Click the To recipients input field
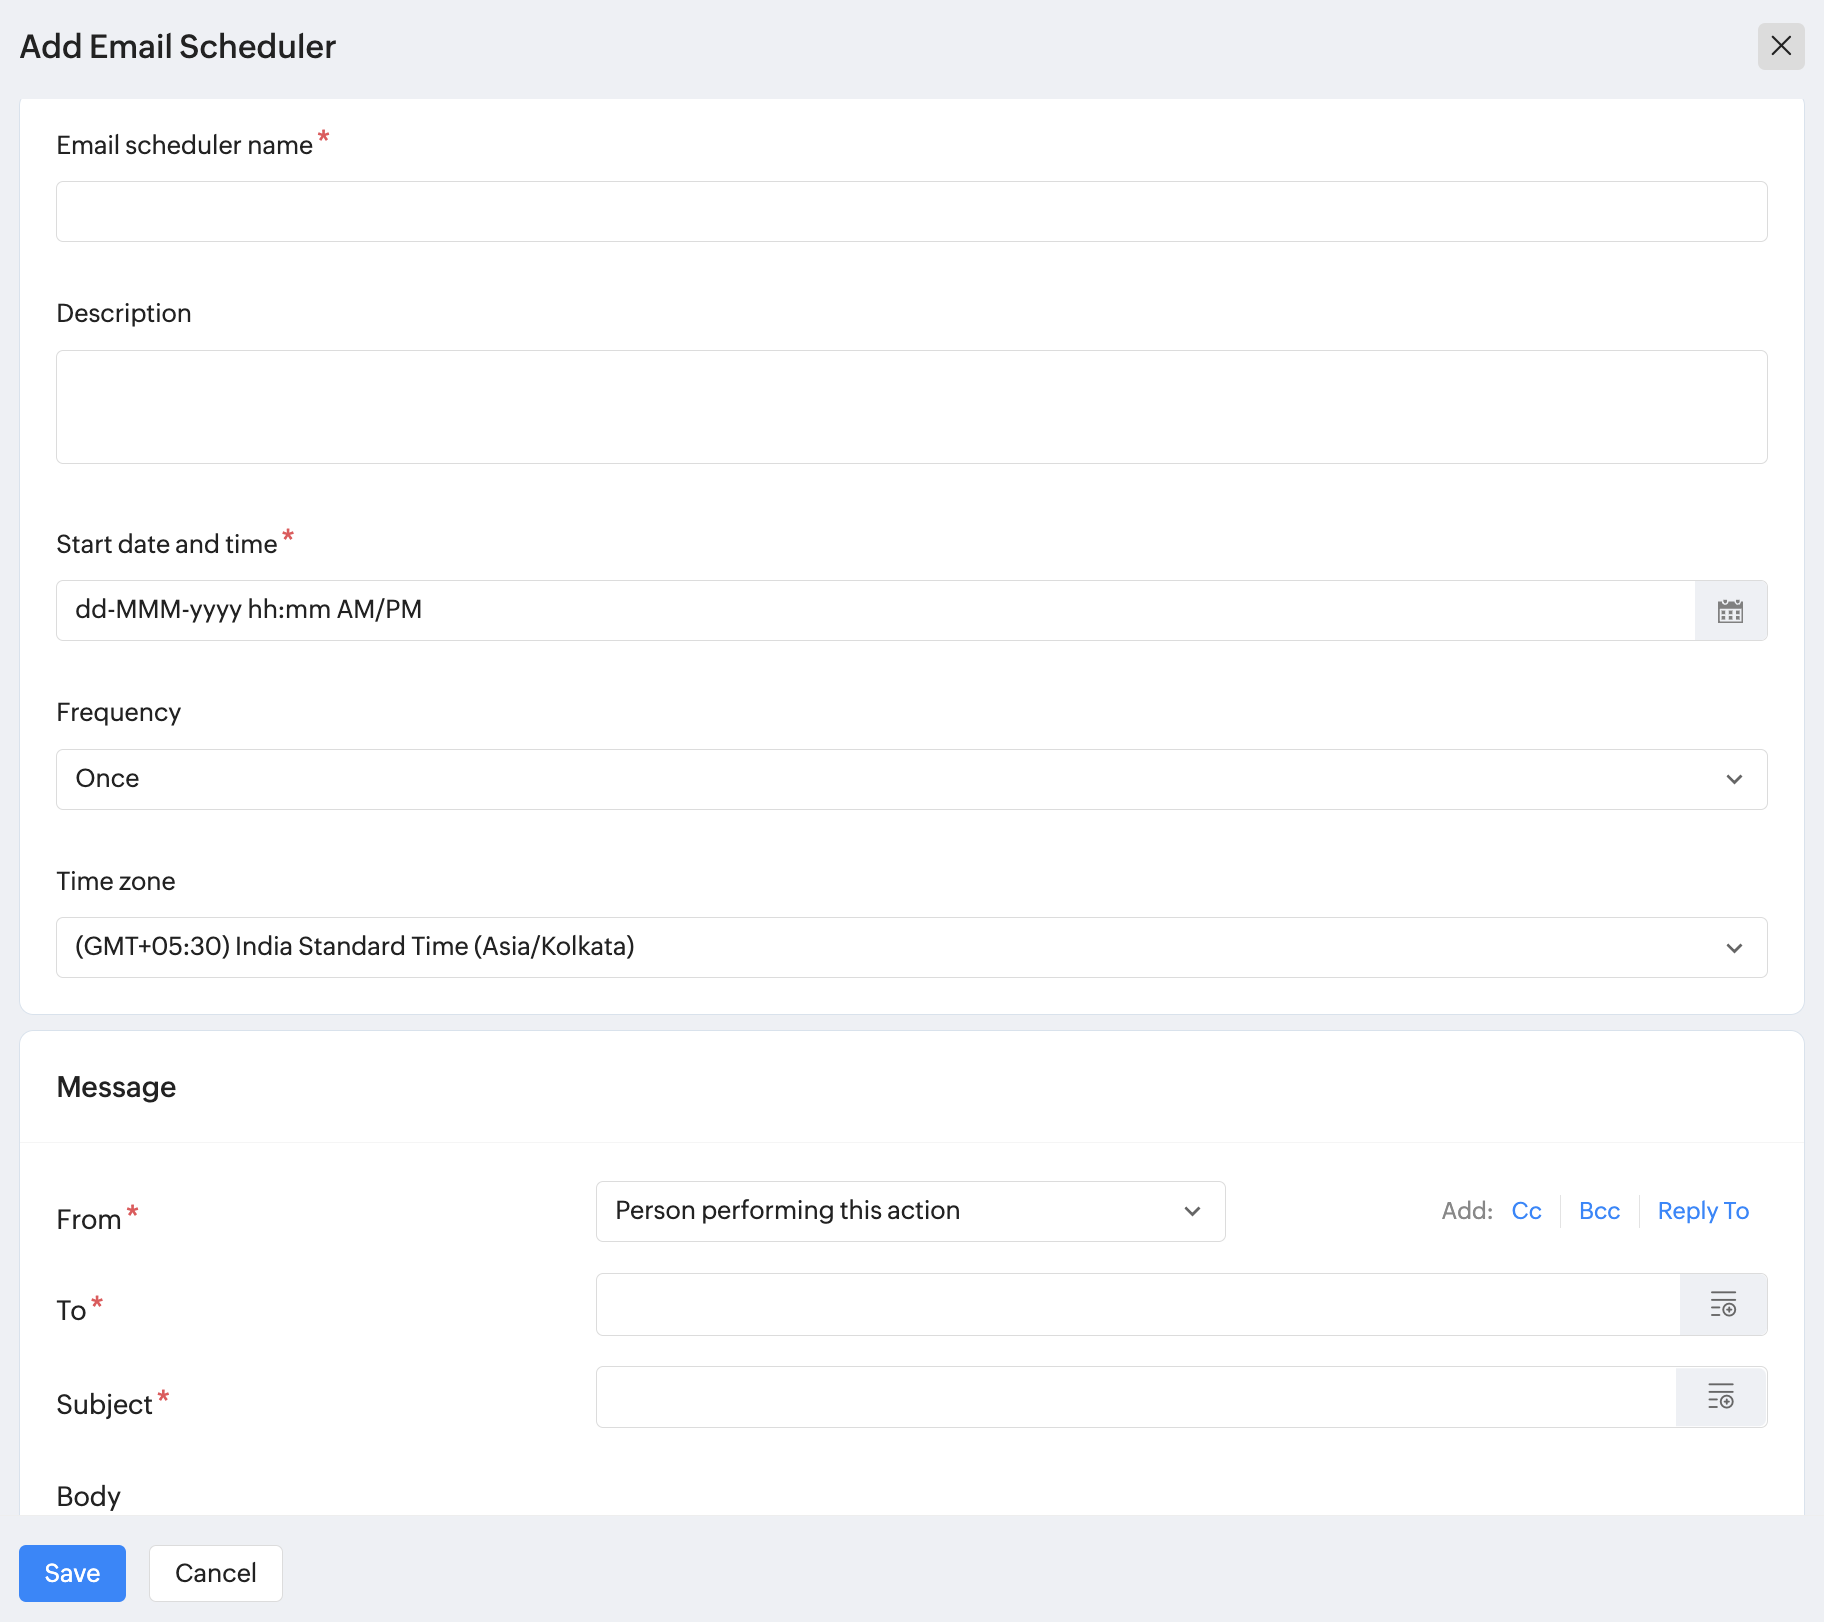 pos(1137,1304)
